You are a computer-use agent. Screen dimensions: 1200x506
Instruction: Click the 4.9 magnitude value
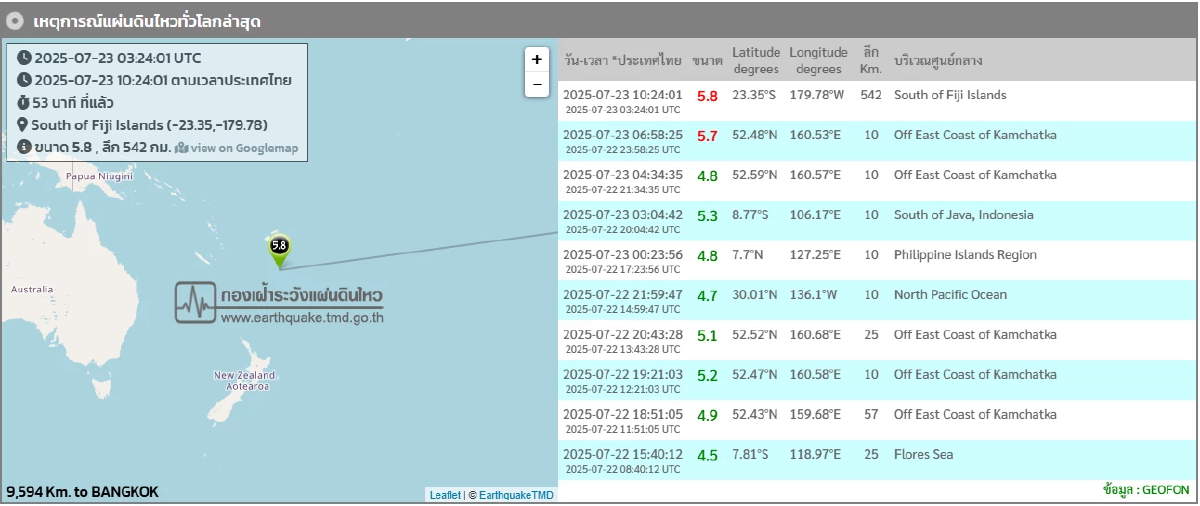click(x=707, y=416)
